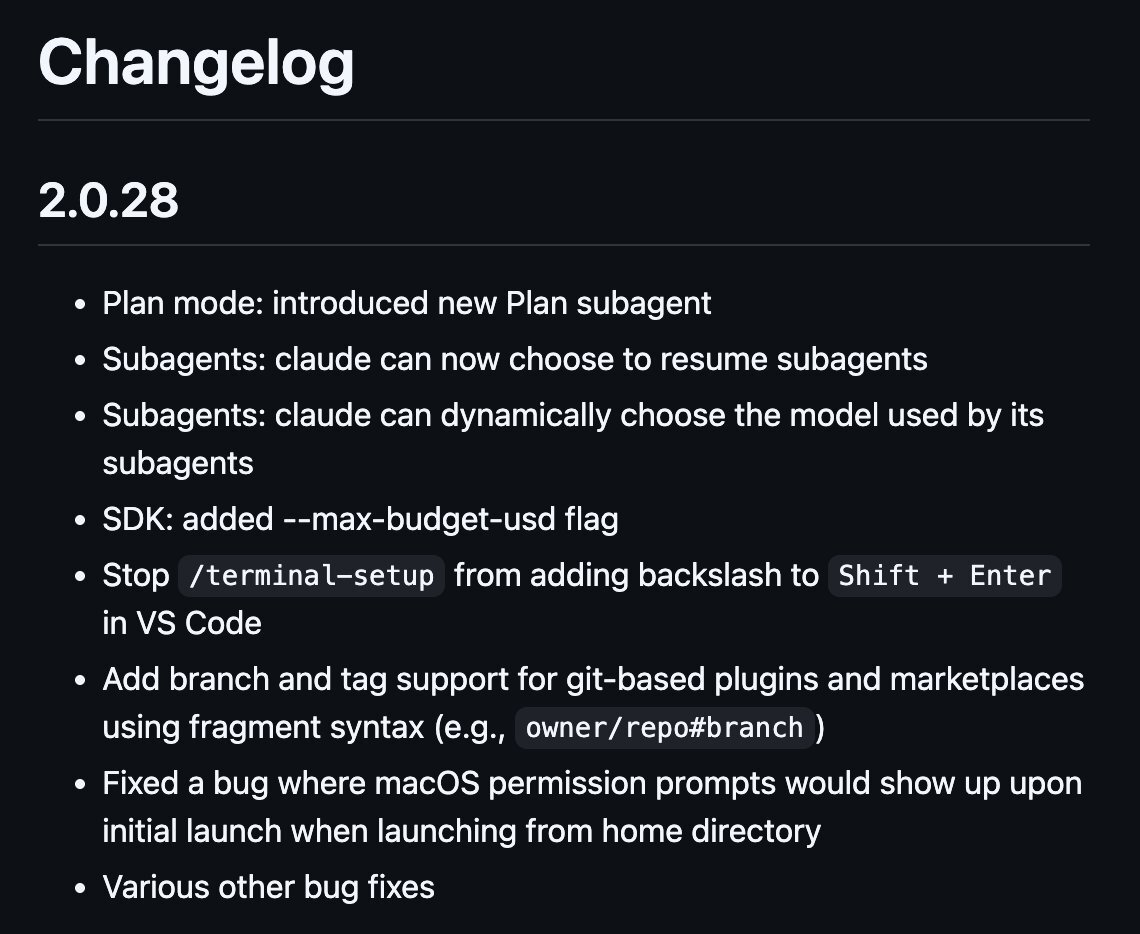
Task: Click the "2.0.28" version heading
Action: point(108,201)
